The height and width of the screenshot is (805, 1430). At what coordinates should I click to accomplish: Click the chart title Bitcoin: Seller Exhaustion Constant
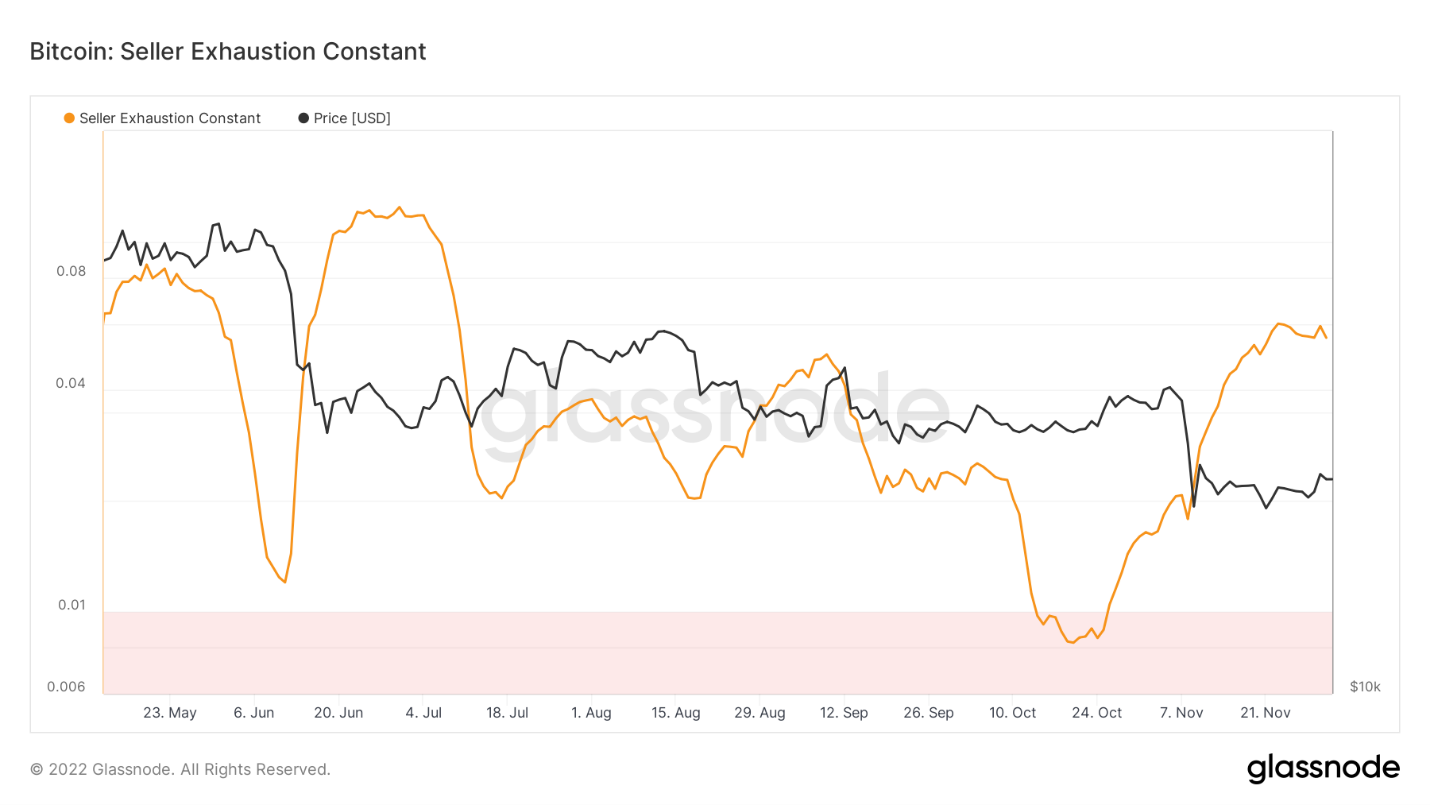tap(228, 51)
